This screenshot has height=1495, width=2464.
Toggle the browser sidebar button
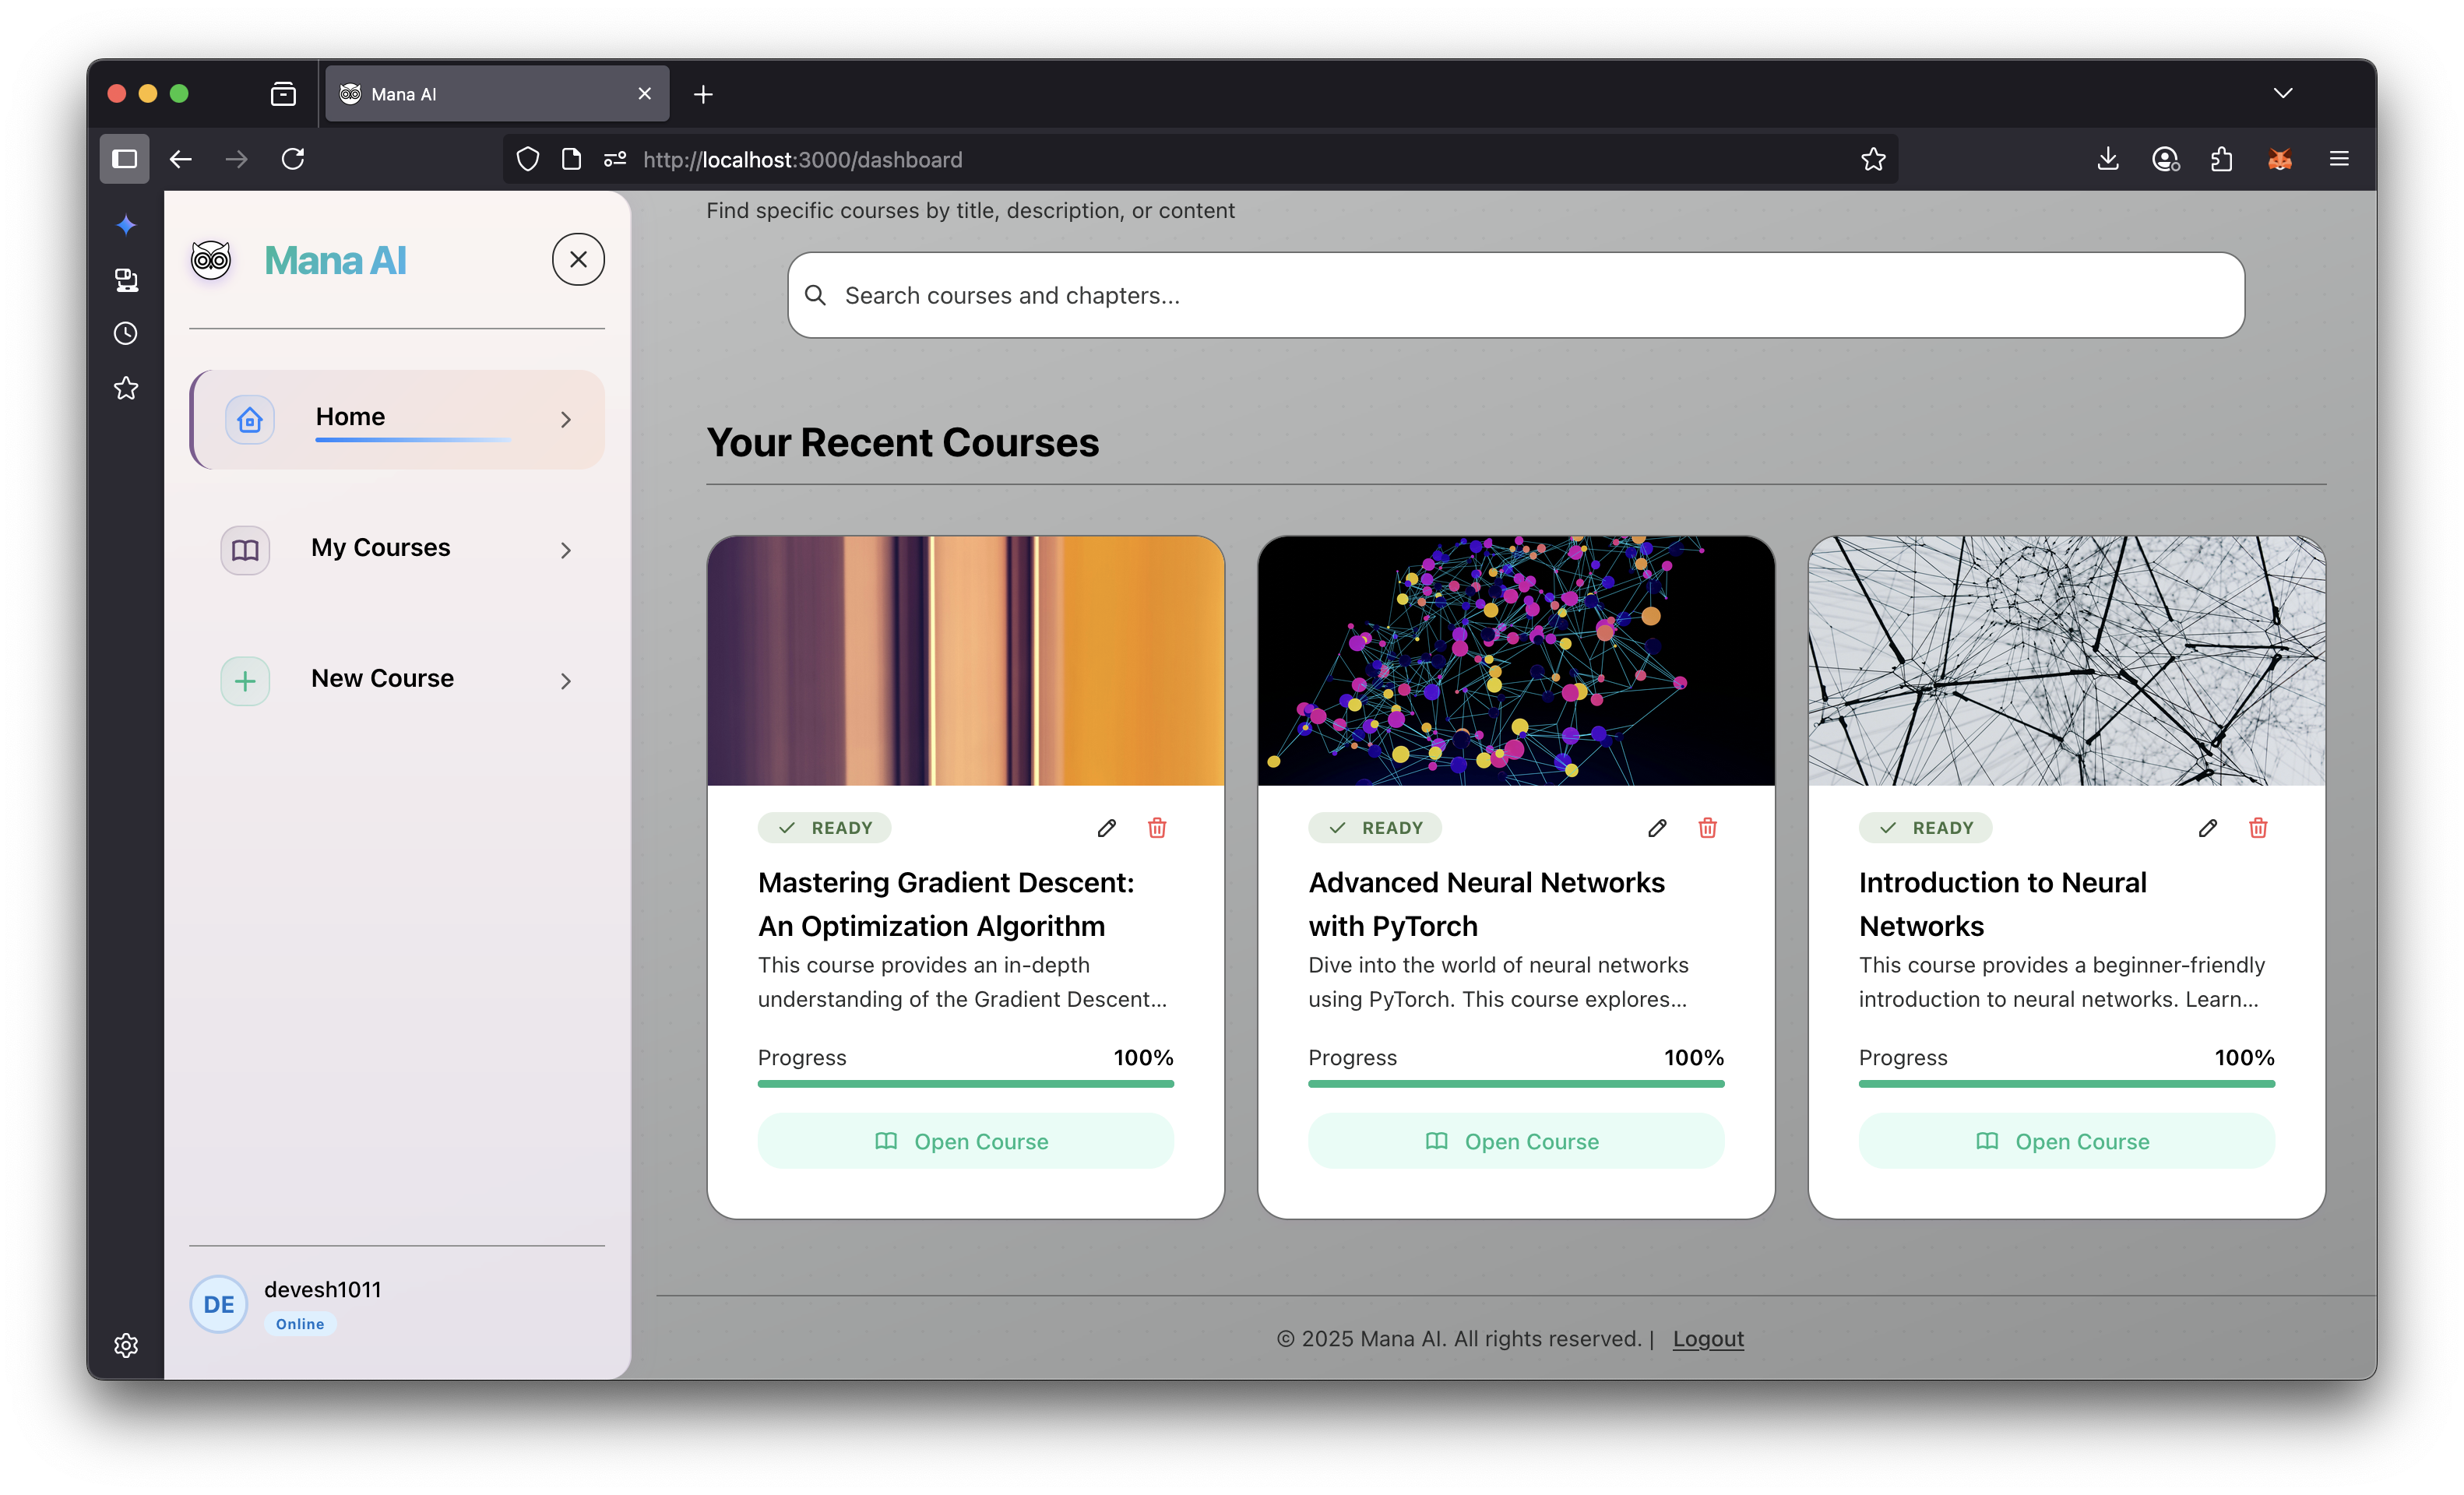(124, 160)
